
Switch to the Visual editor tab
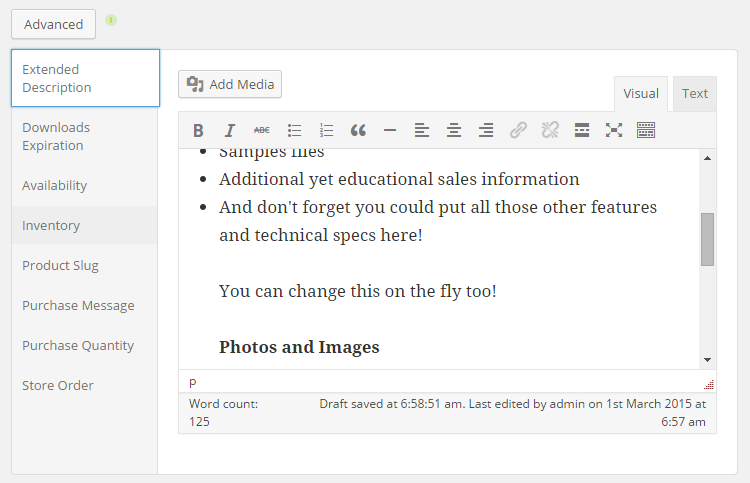(641, 94)
